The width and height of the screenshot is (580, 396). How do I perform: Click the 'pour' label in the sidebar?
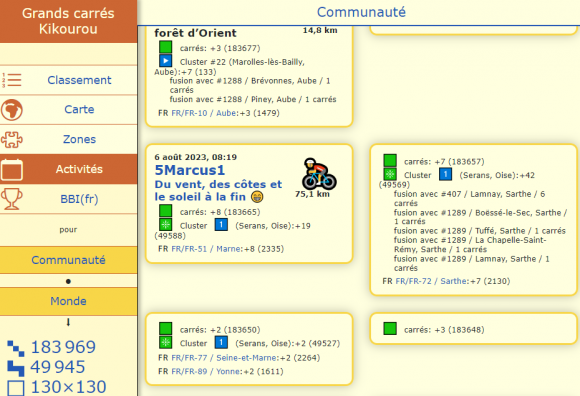click(x=68, y=230)
